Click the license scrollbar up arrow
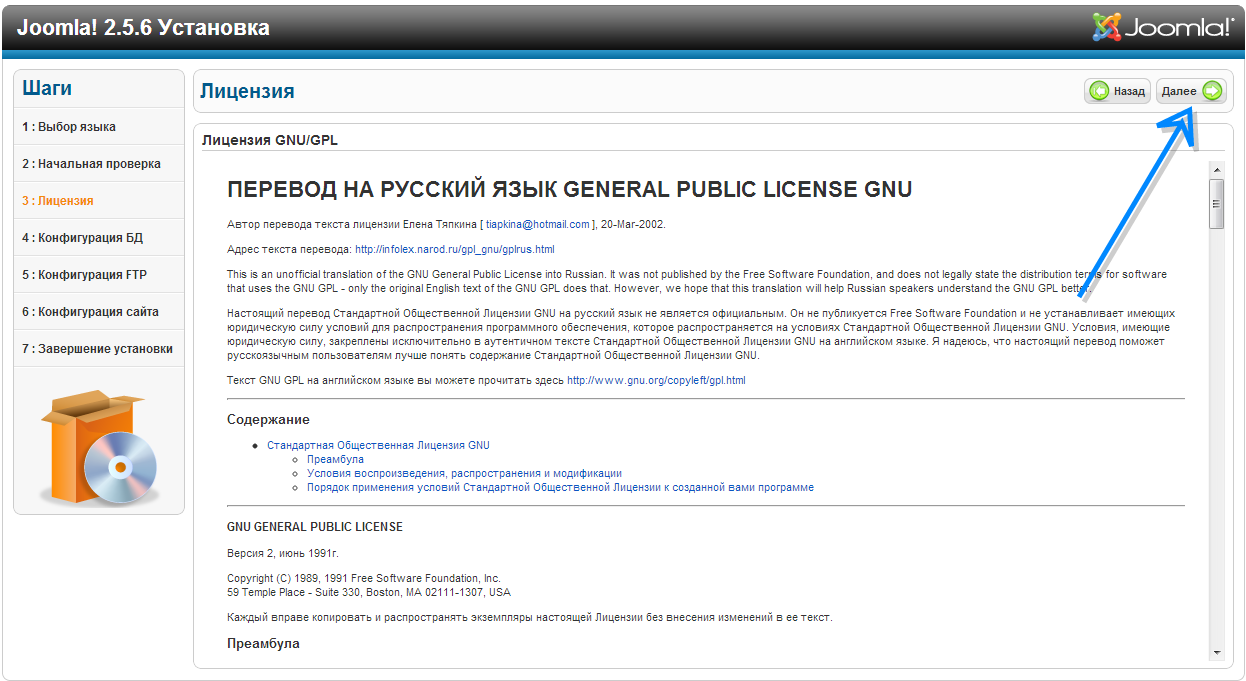The image size is (1246, 681). [x=1216, y=168]
